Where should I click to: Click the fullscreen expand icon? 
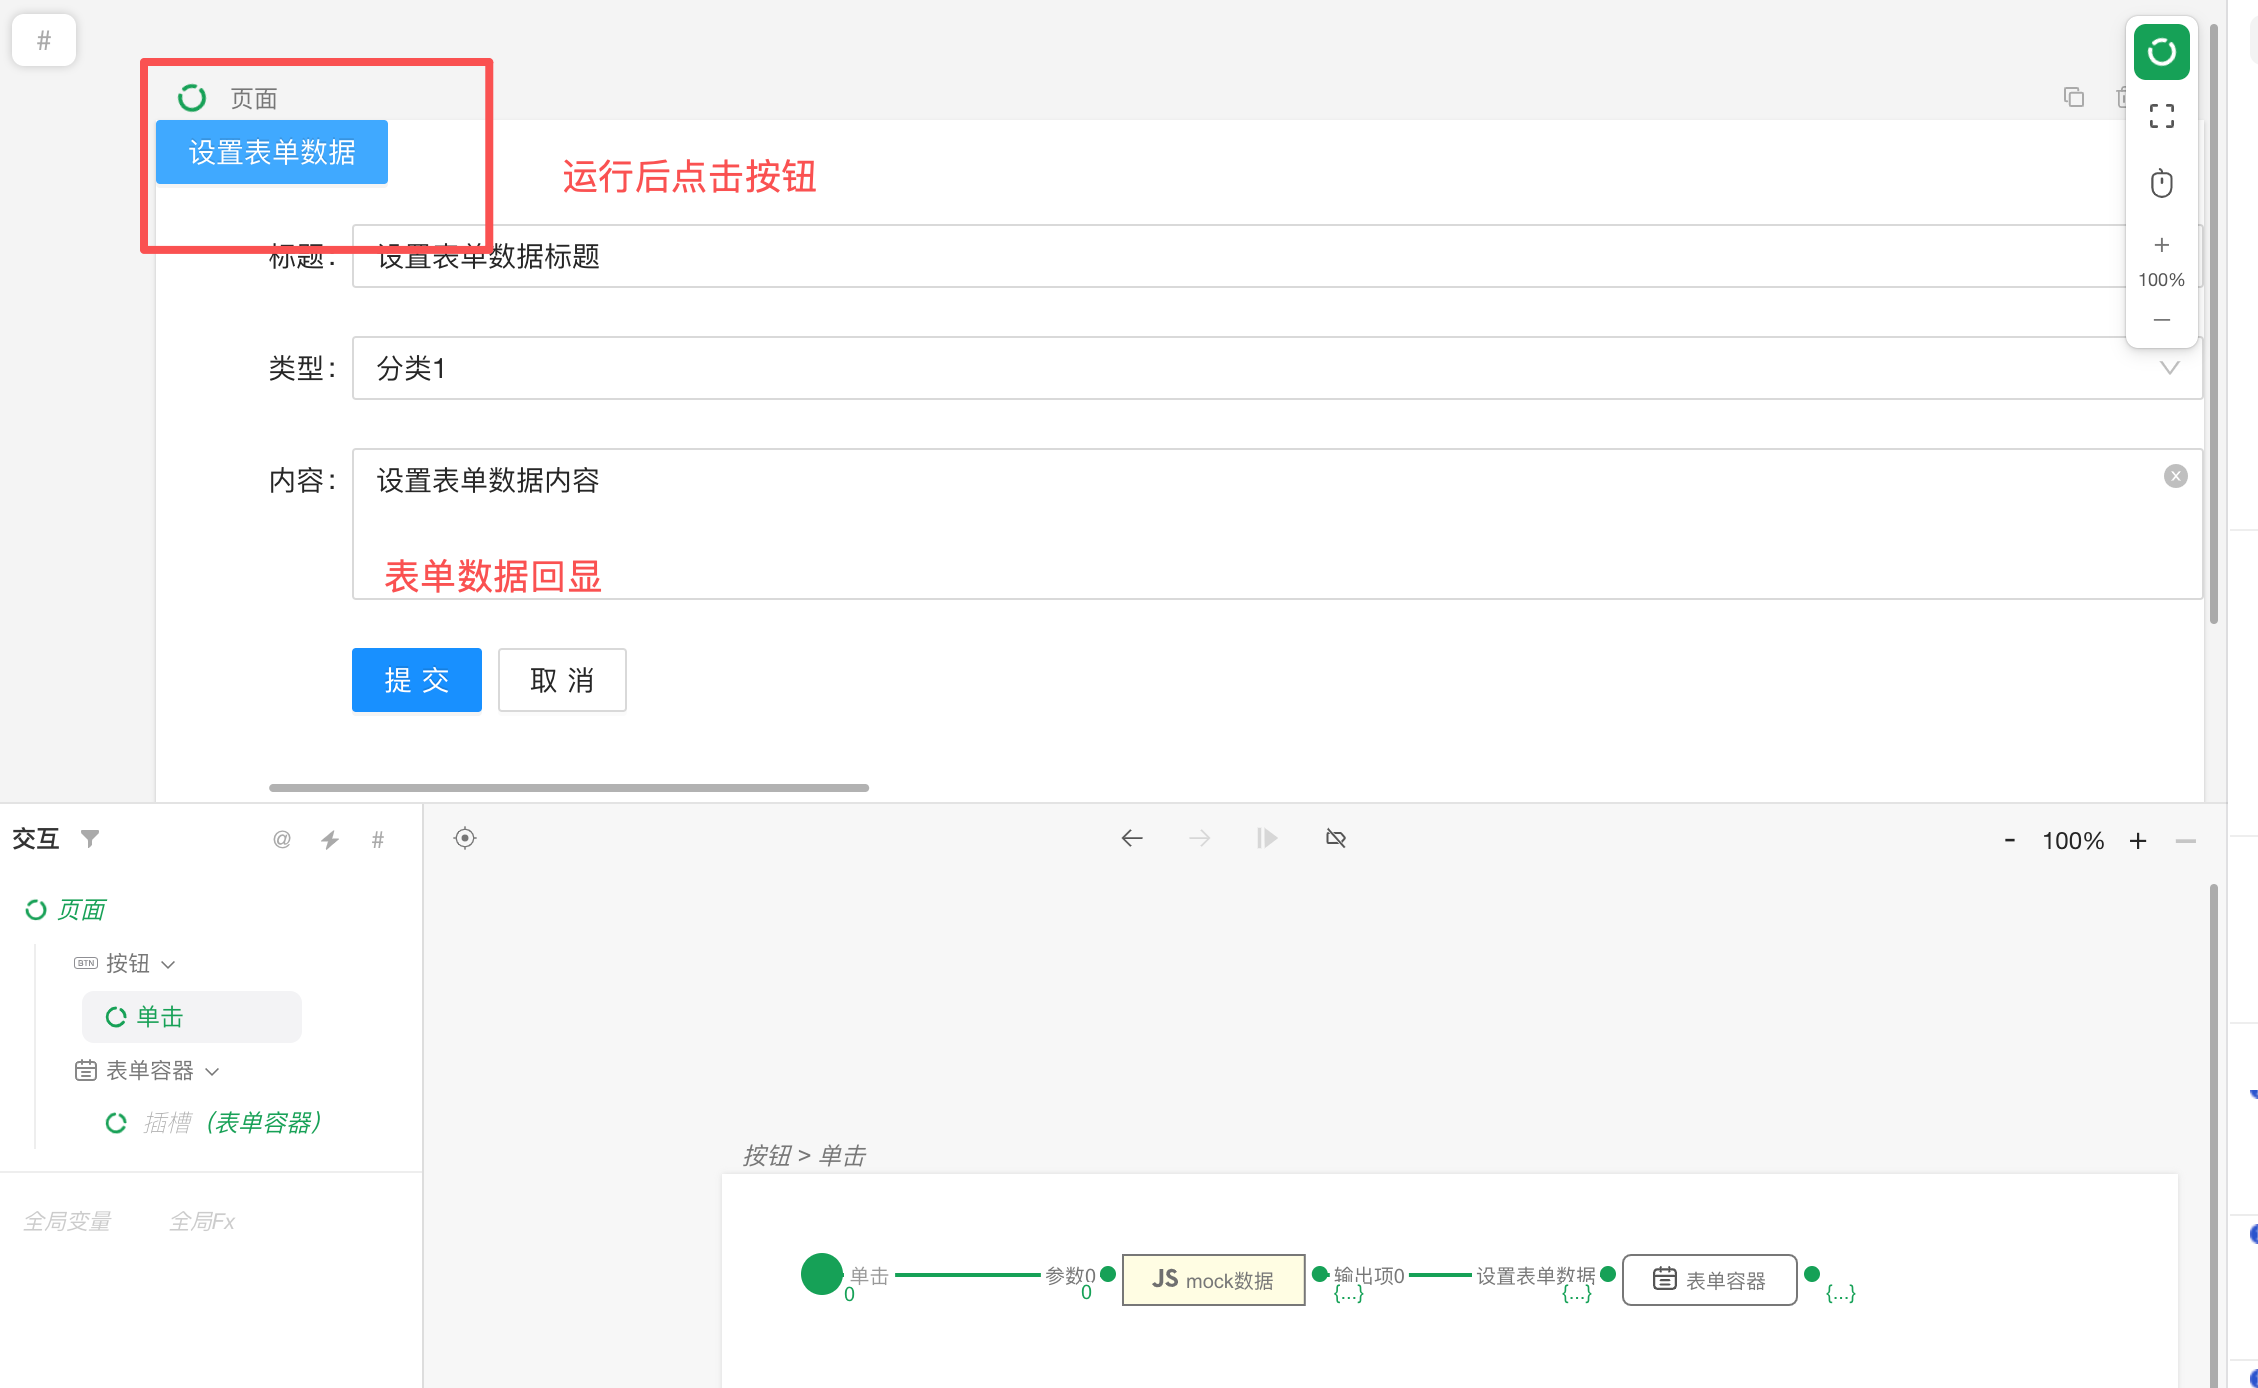(2161, 117)
